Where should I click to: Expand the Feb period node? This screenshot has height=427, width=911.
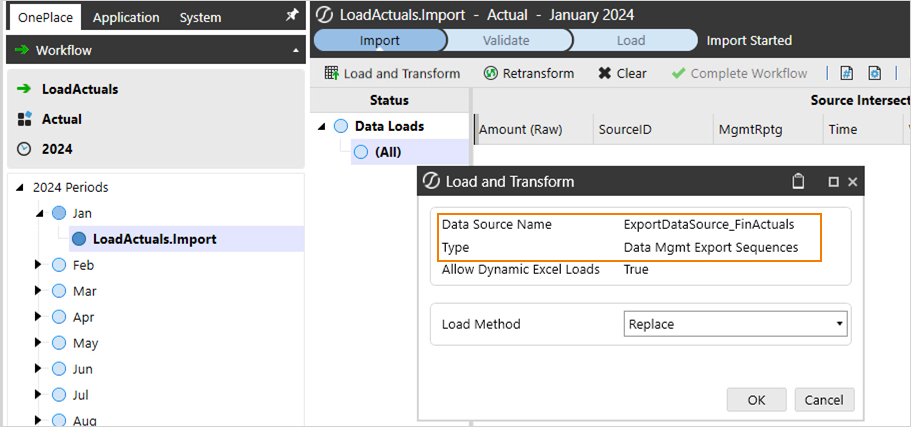[39, 265]
